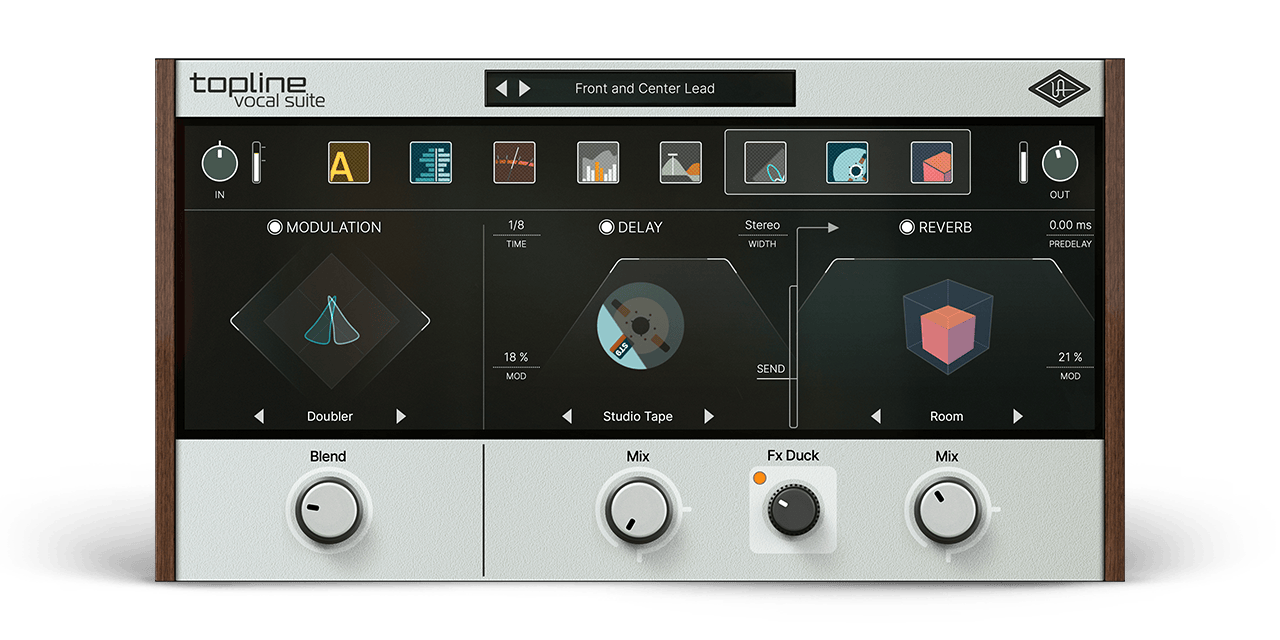Select the bar-graph EQ module icon
Screen dimensions: 1280x640
[x=598, y=162]
